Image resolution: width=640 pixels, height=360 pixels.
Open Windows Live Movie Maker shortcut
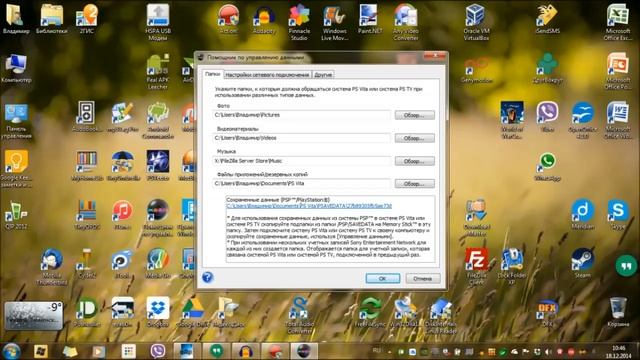[334, 22]
